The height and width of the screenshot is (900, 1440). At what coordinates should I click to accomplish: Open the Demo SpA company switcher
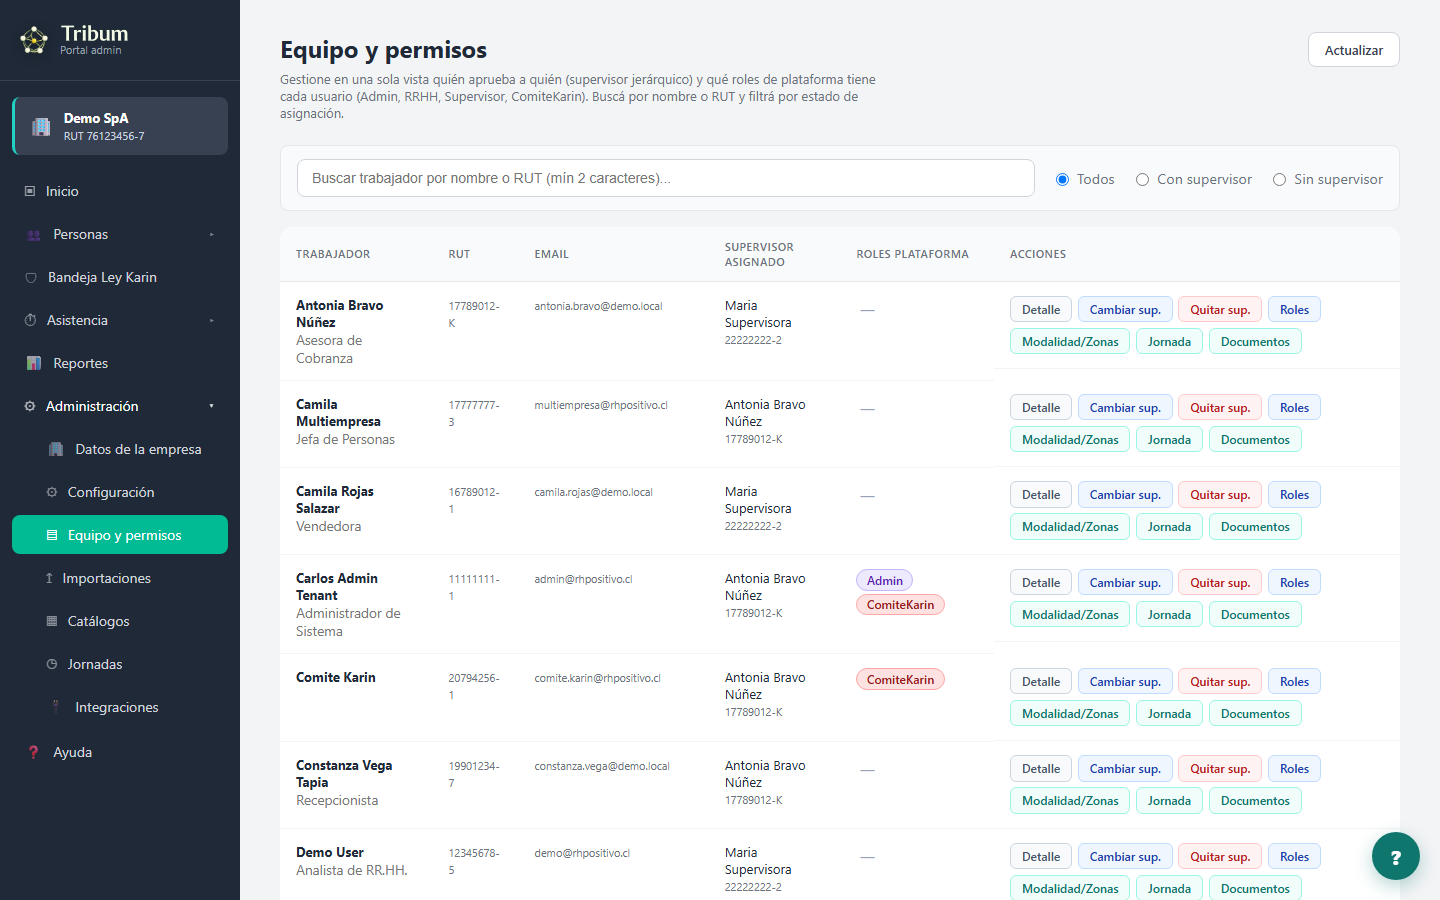coord(120,126)
